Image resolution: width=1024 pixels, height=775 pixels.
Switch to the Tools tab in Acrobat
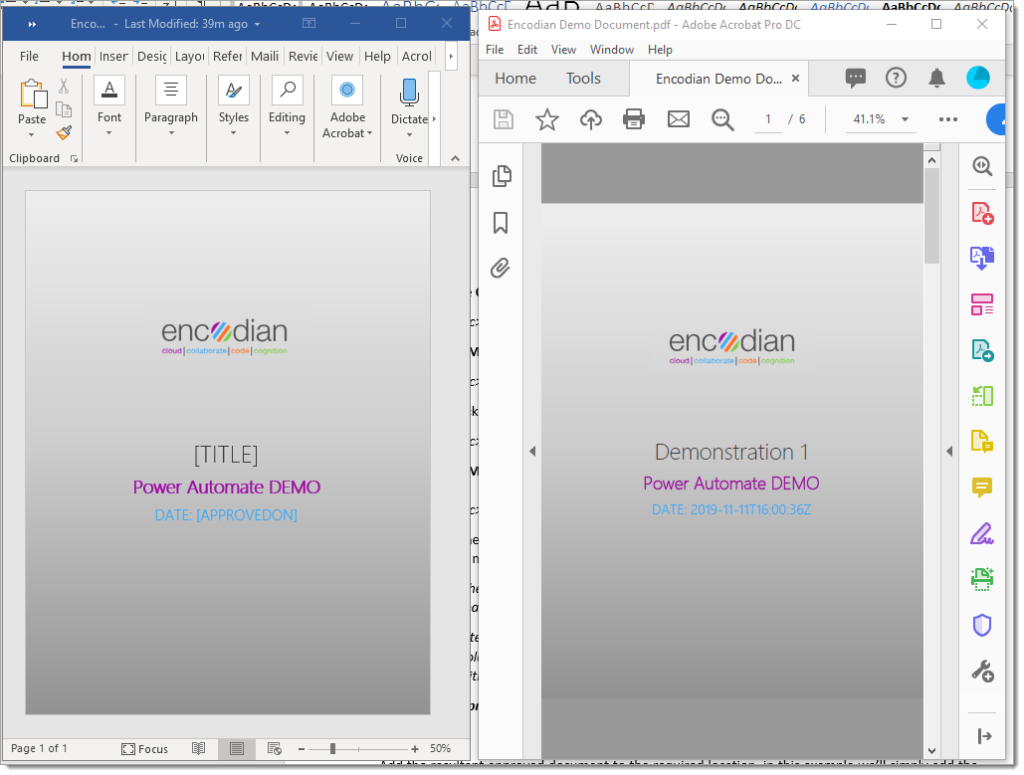[583, 78]
